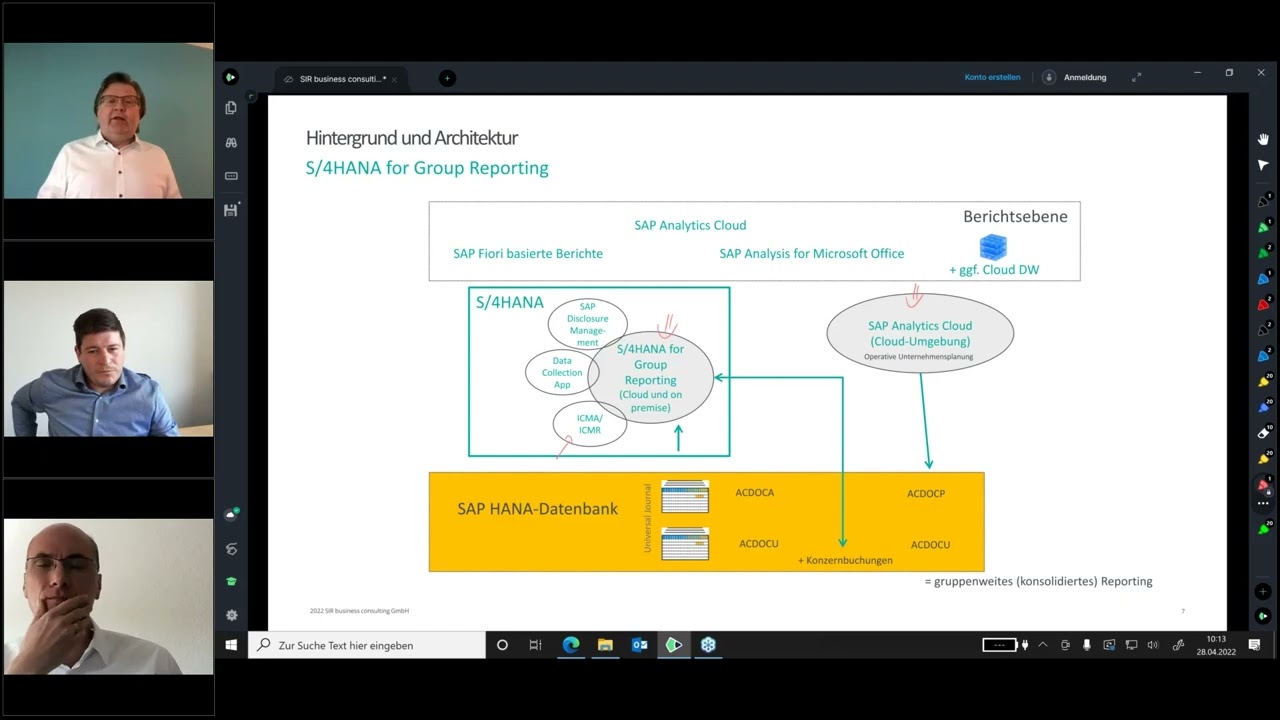The image size is (1280, 720).
Task: Pick the black pen size 2
Action: click(1263, 330)
